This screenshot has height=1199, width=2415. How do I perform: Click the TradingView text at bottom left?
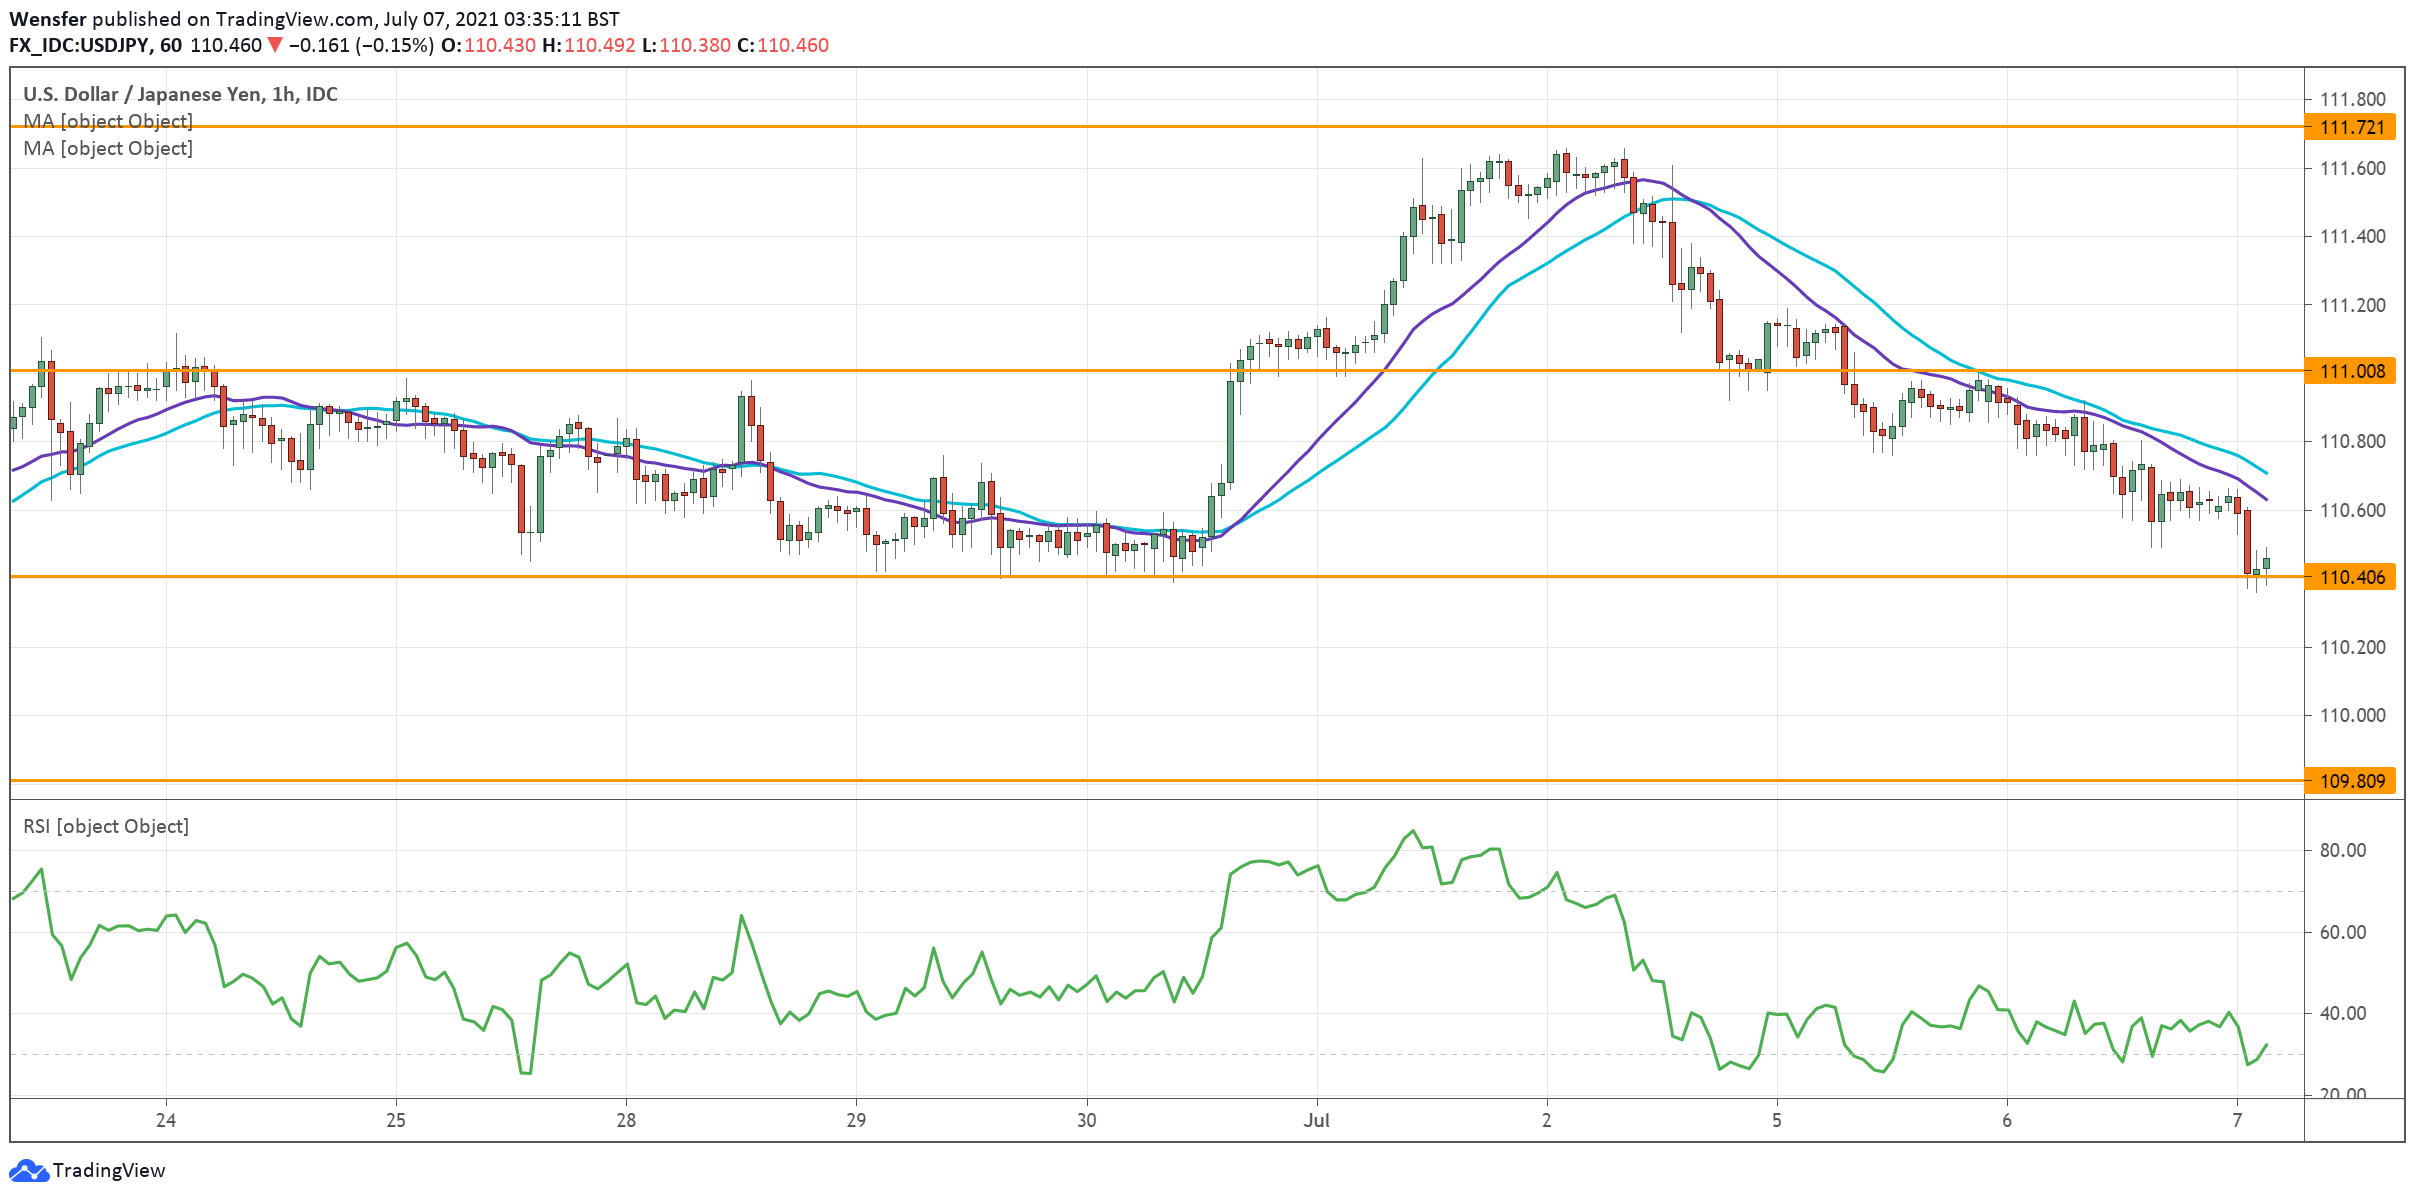coord(108,1170)
